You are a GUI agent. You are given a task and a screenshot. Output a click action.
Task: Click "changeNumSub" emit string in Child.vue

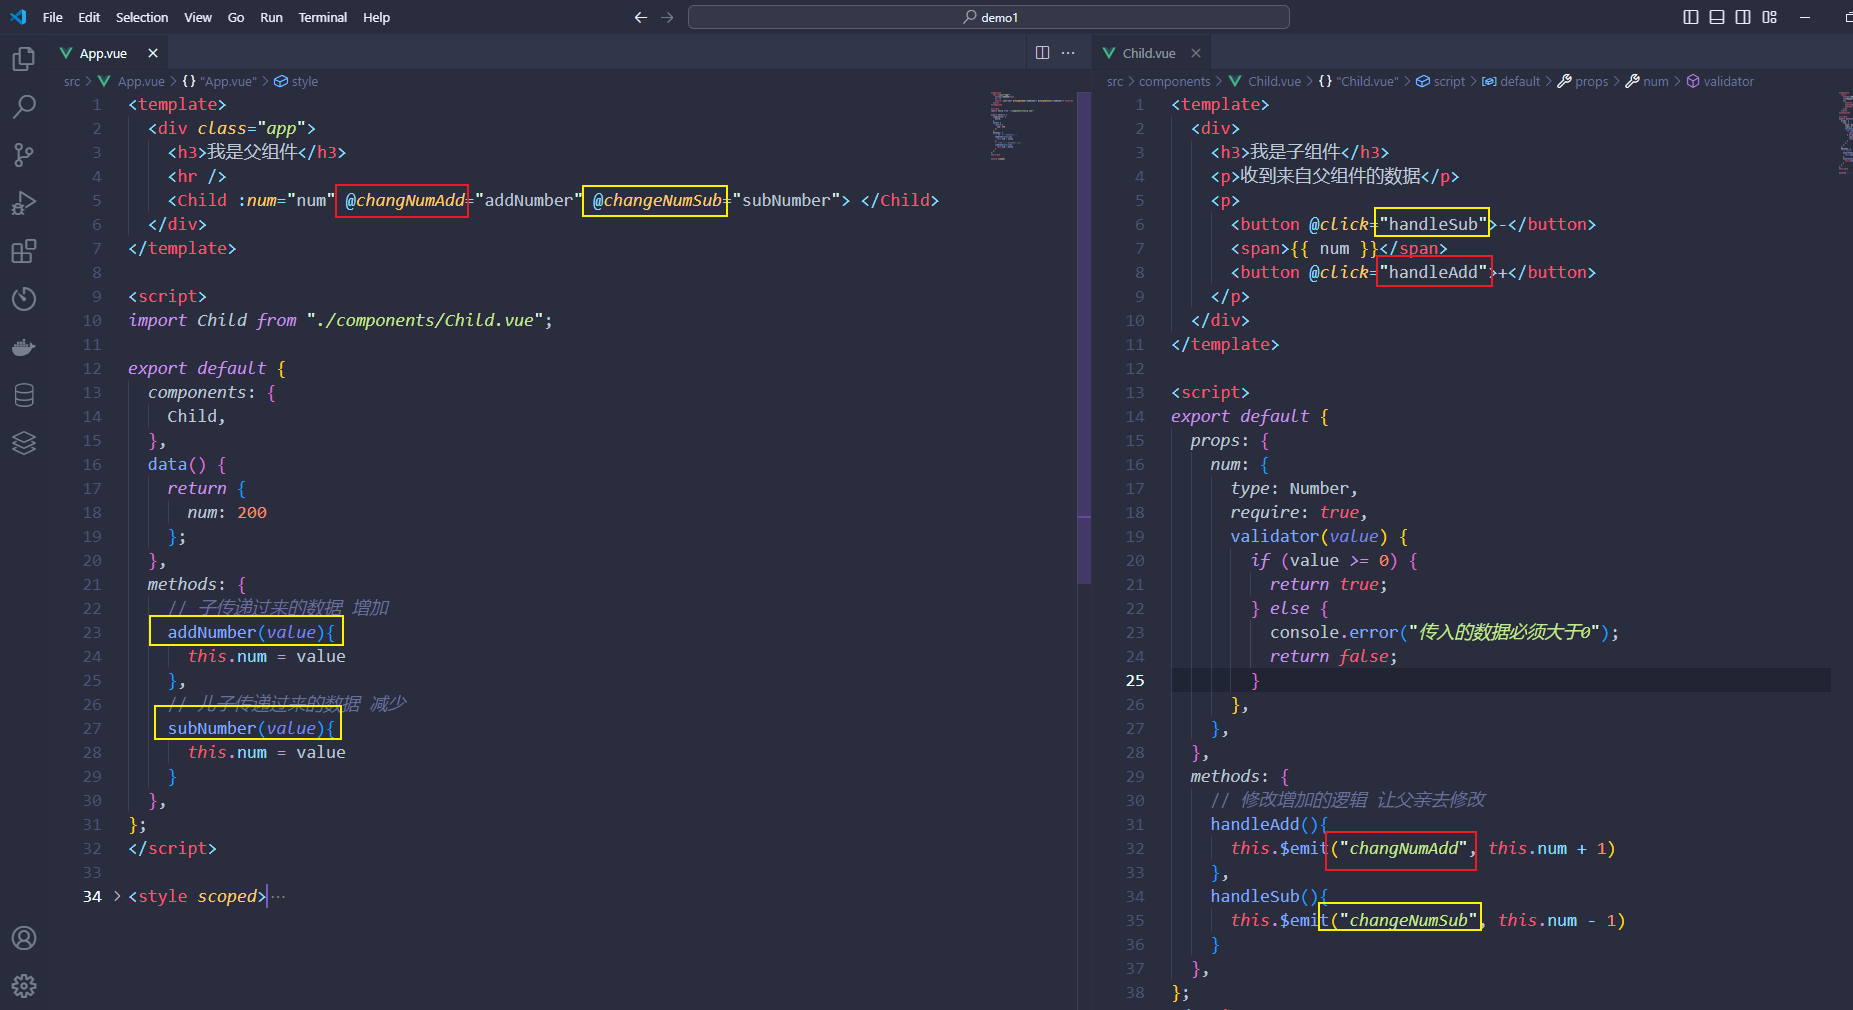pos(1409,920)
